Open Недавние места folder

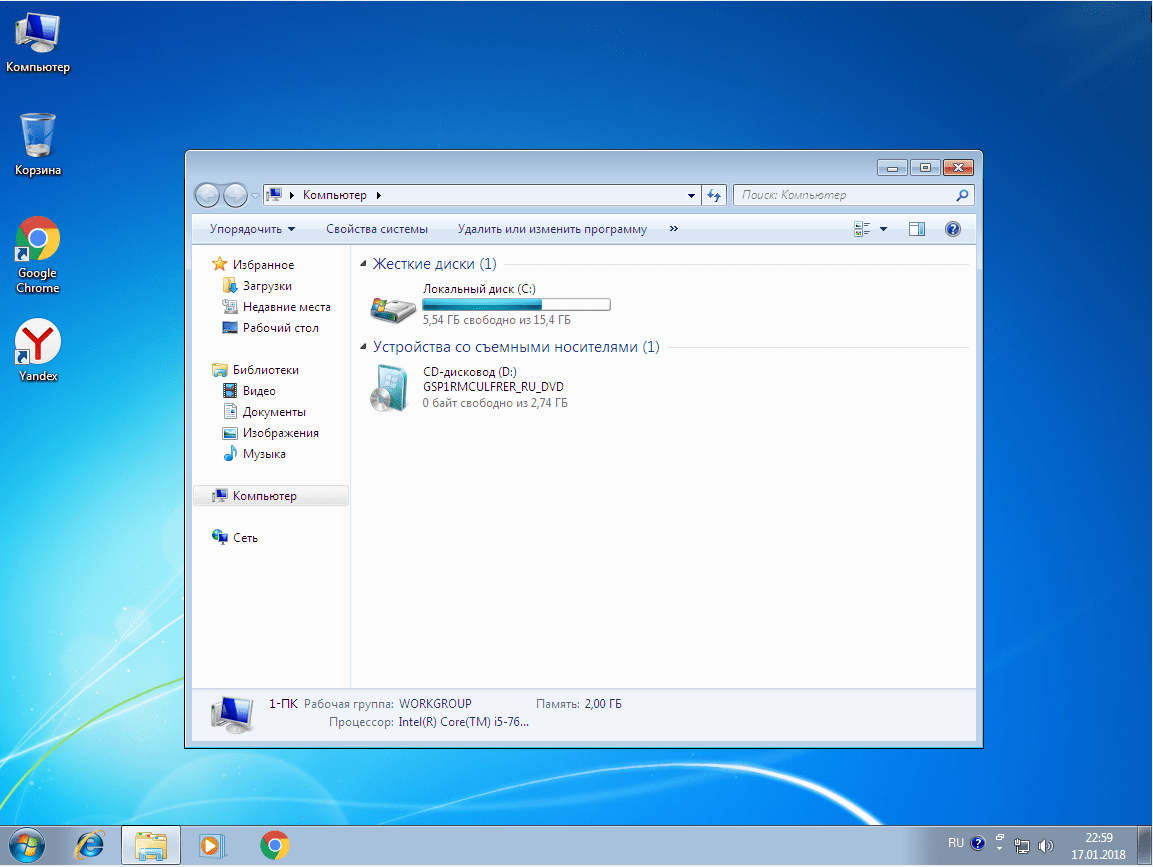click(276, 307)
